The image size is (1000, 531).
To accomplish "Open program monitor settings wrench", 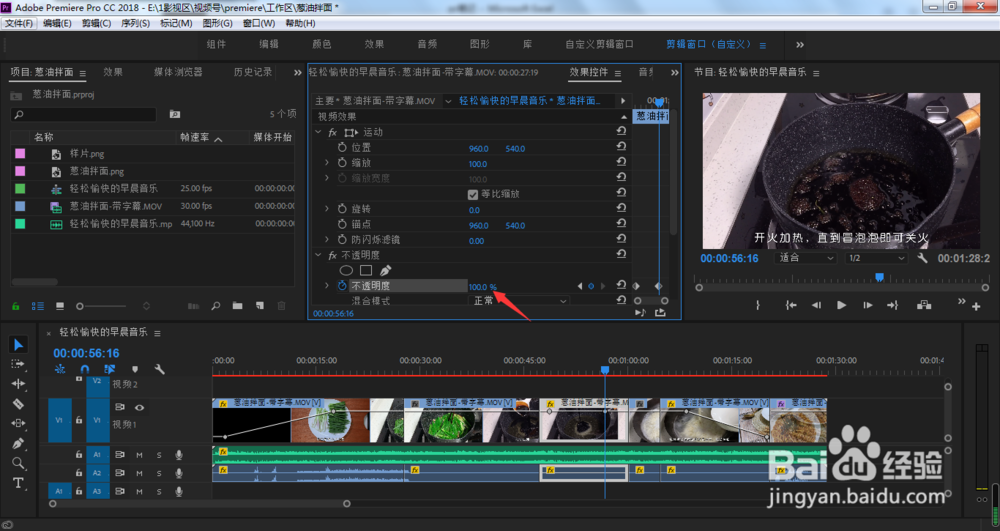I will (x=922, y=258).
